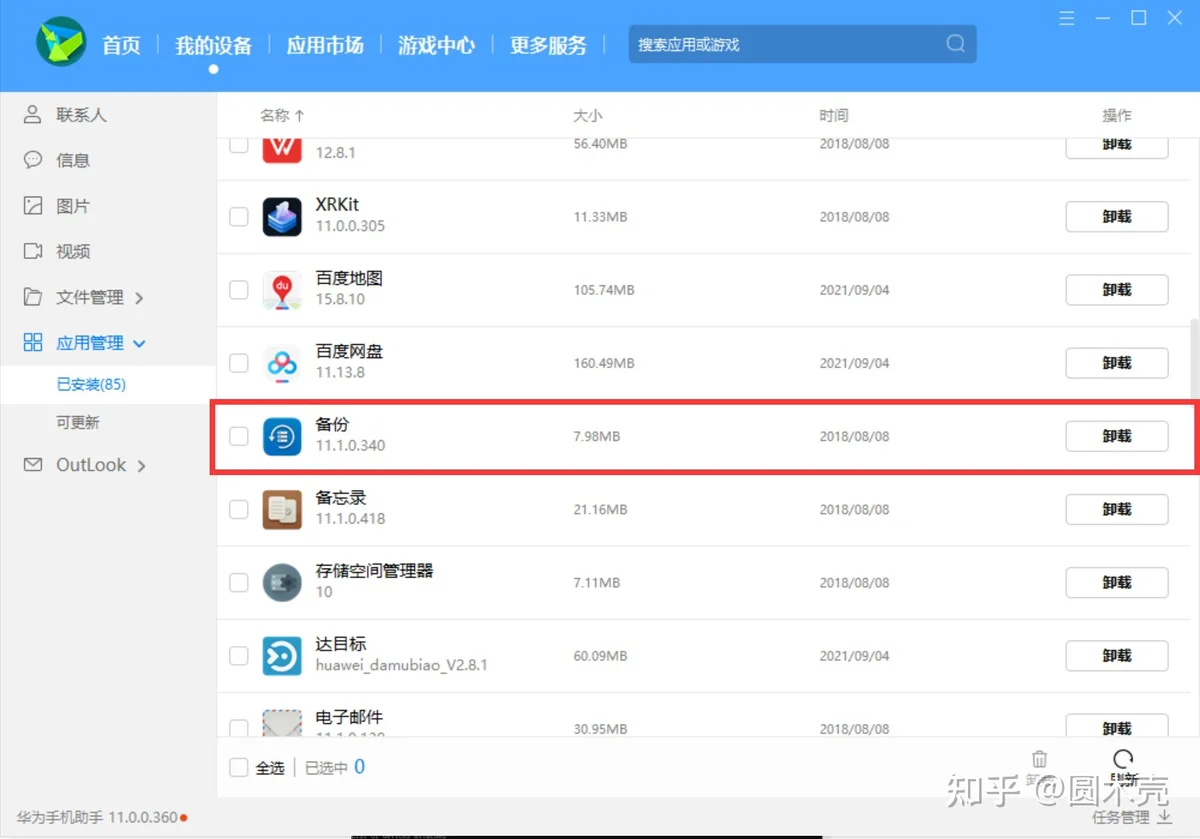Tick the checkbox for 百度网盘
This screenshot has height=839, width=1200.
click(x=239, y=363)
